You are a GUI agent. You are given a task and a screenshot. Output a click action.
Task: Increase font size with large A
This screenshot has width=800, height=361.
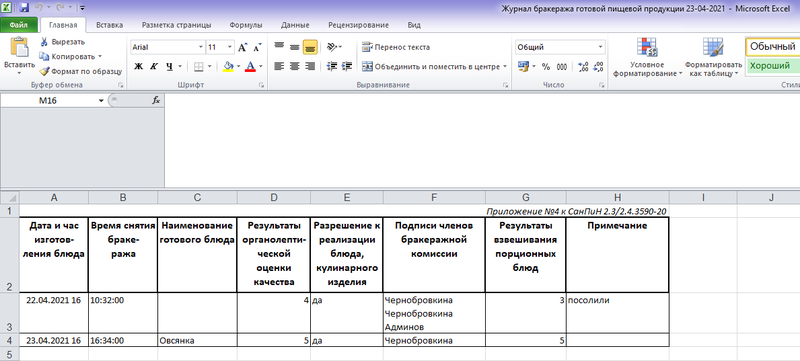(243, 47)
